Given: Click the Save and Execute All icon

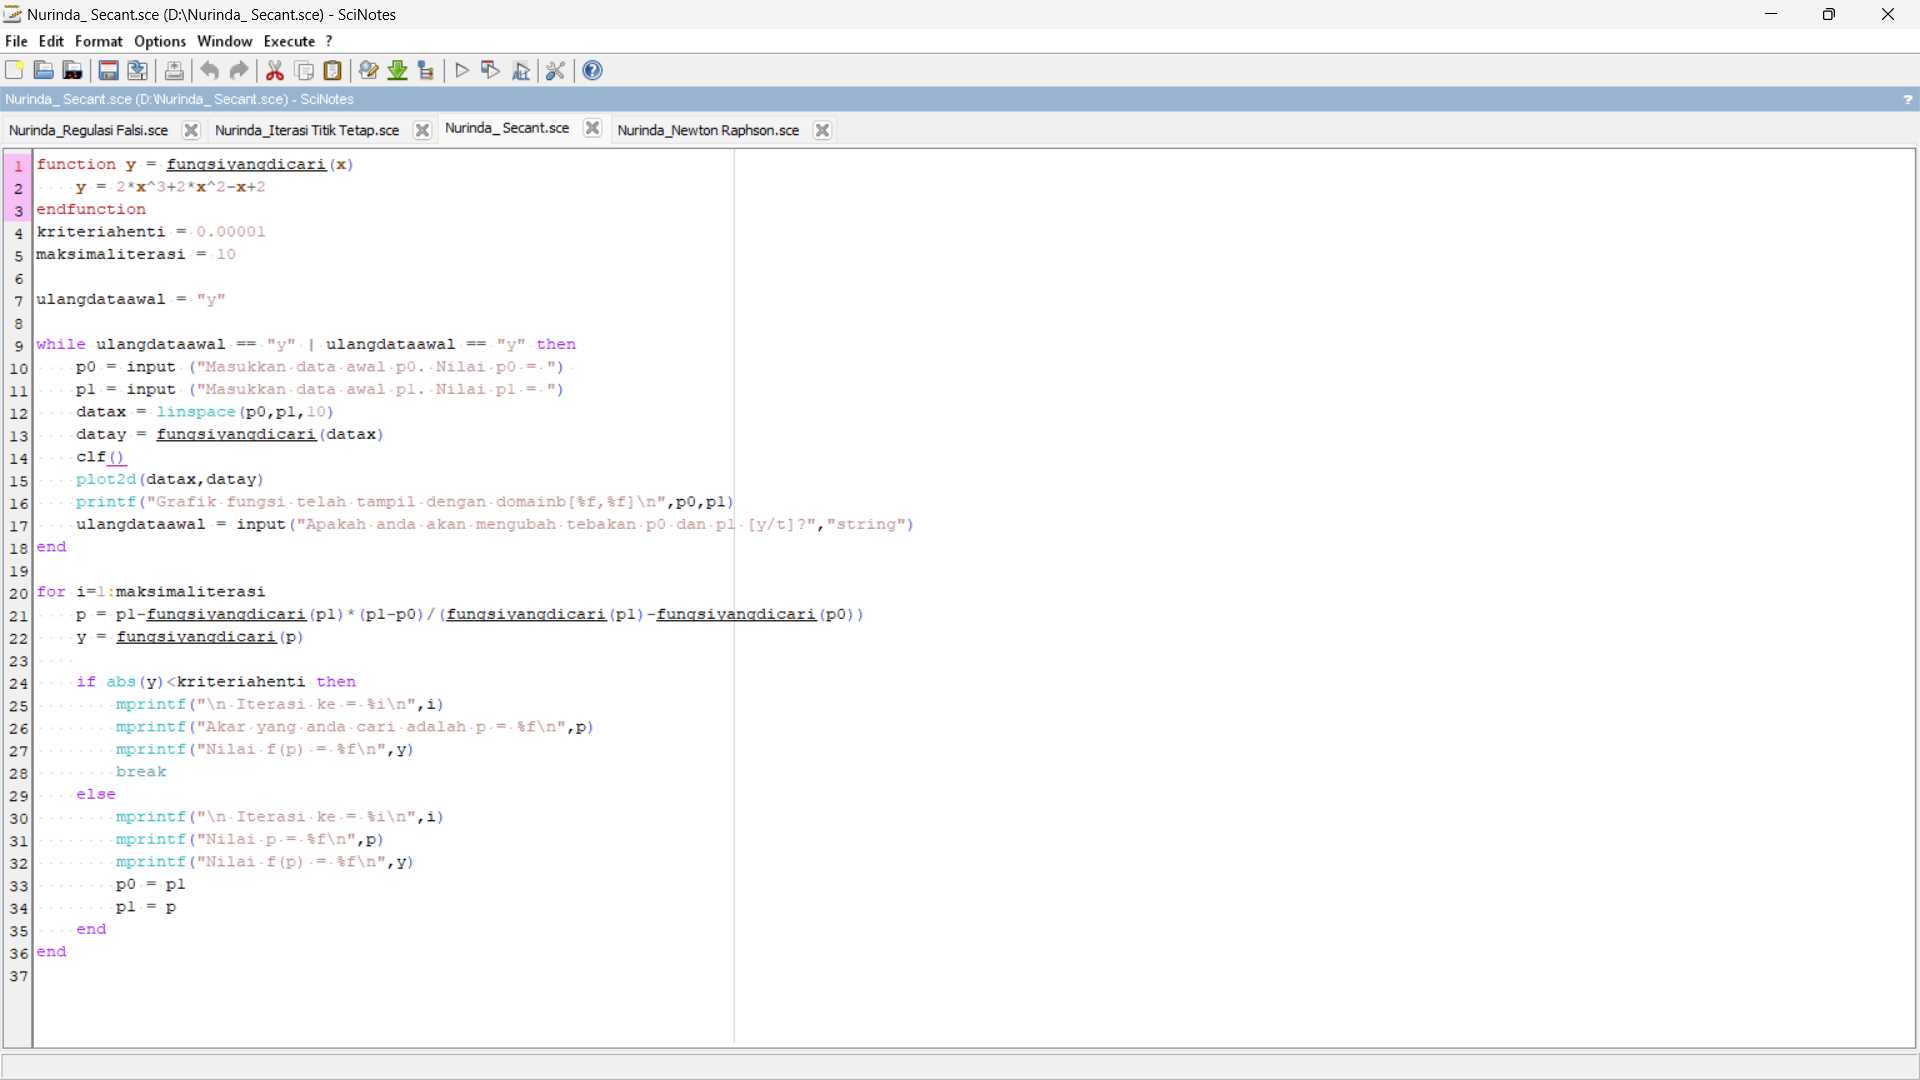Looking at the screenshot, I should coord(521,71).
